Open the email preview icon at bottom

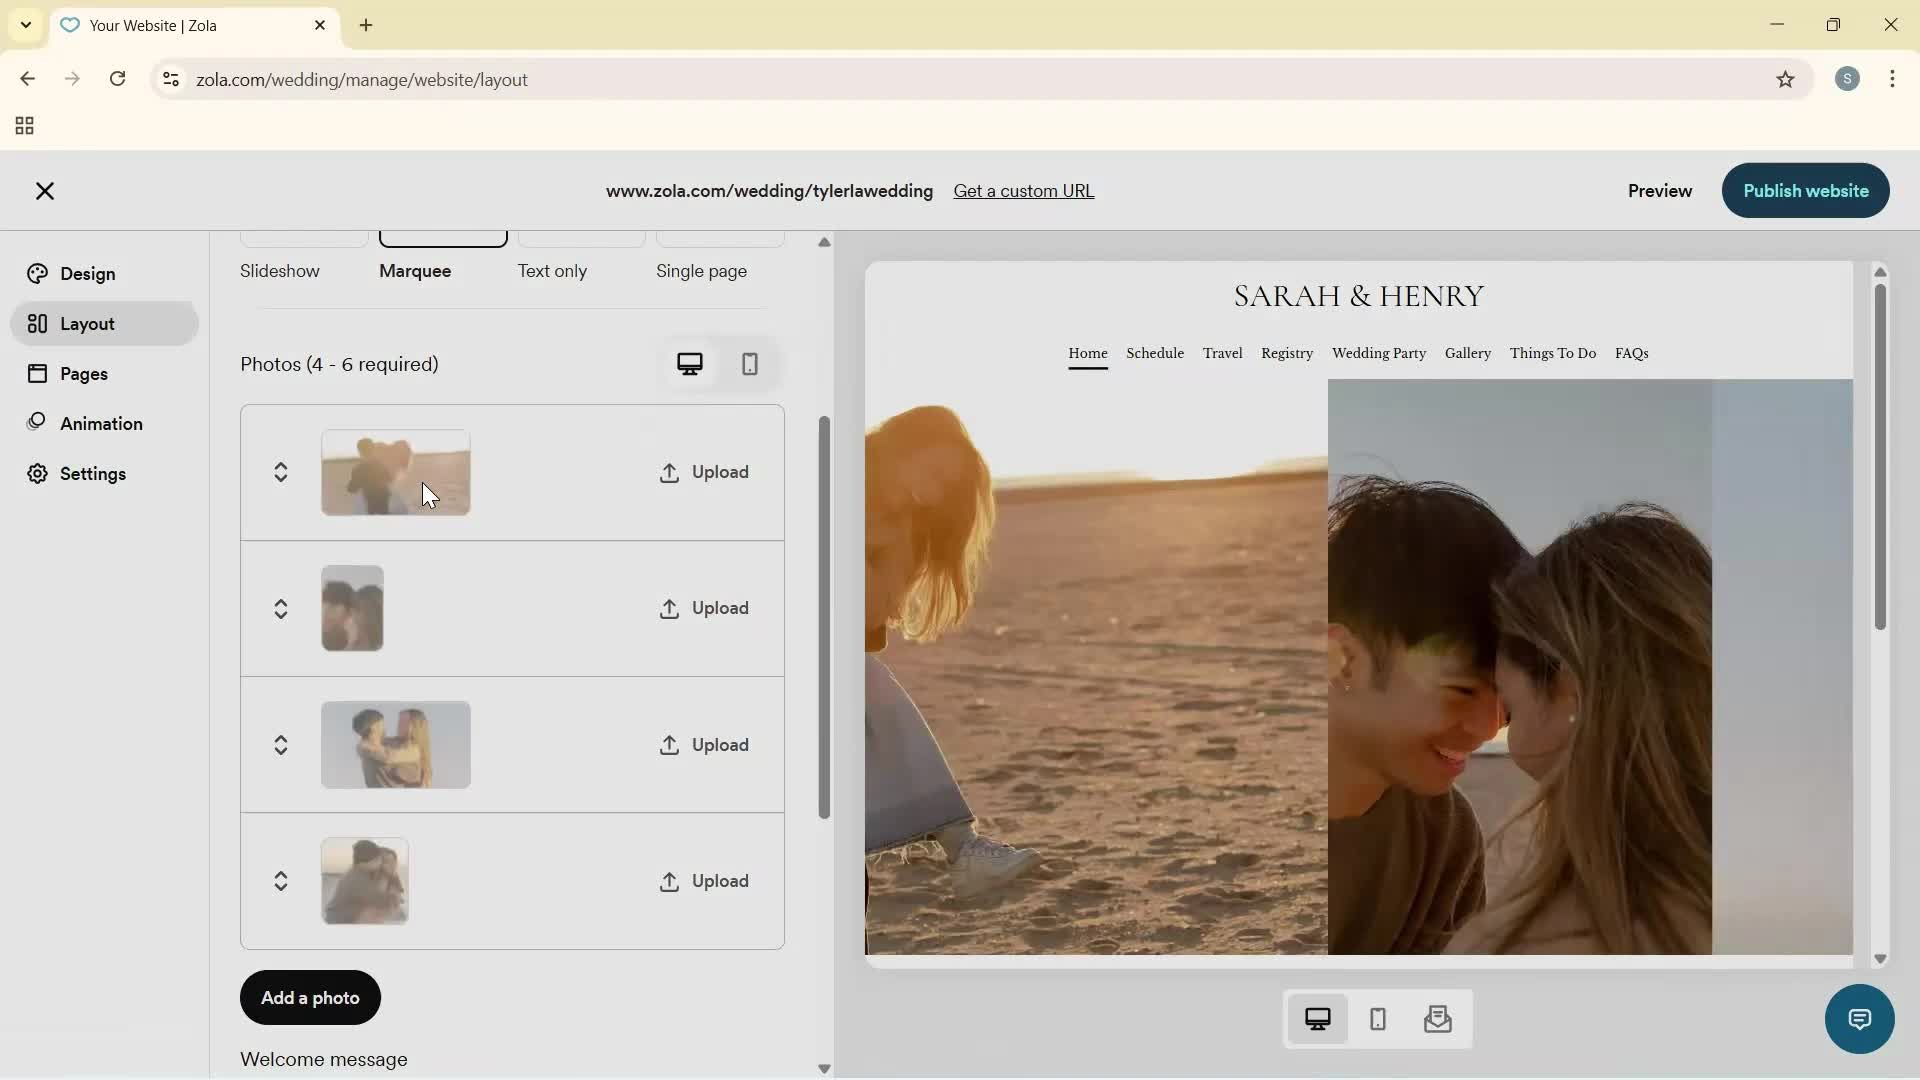coord(1437,1019)
